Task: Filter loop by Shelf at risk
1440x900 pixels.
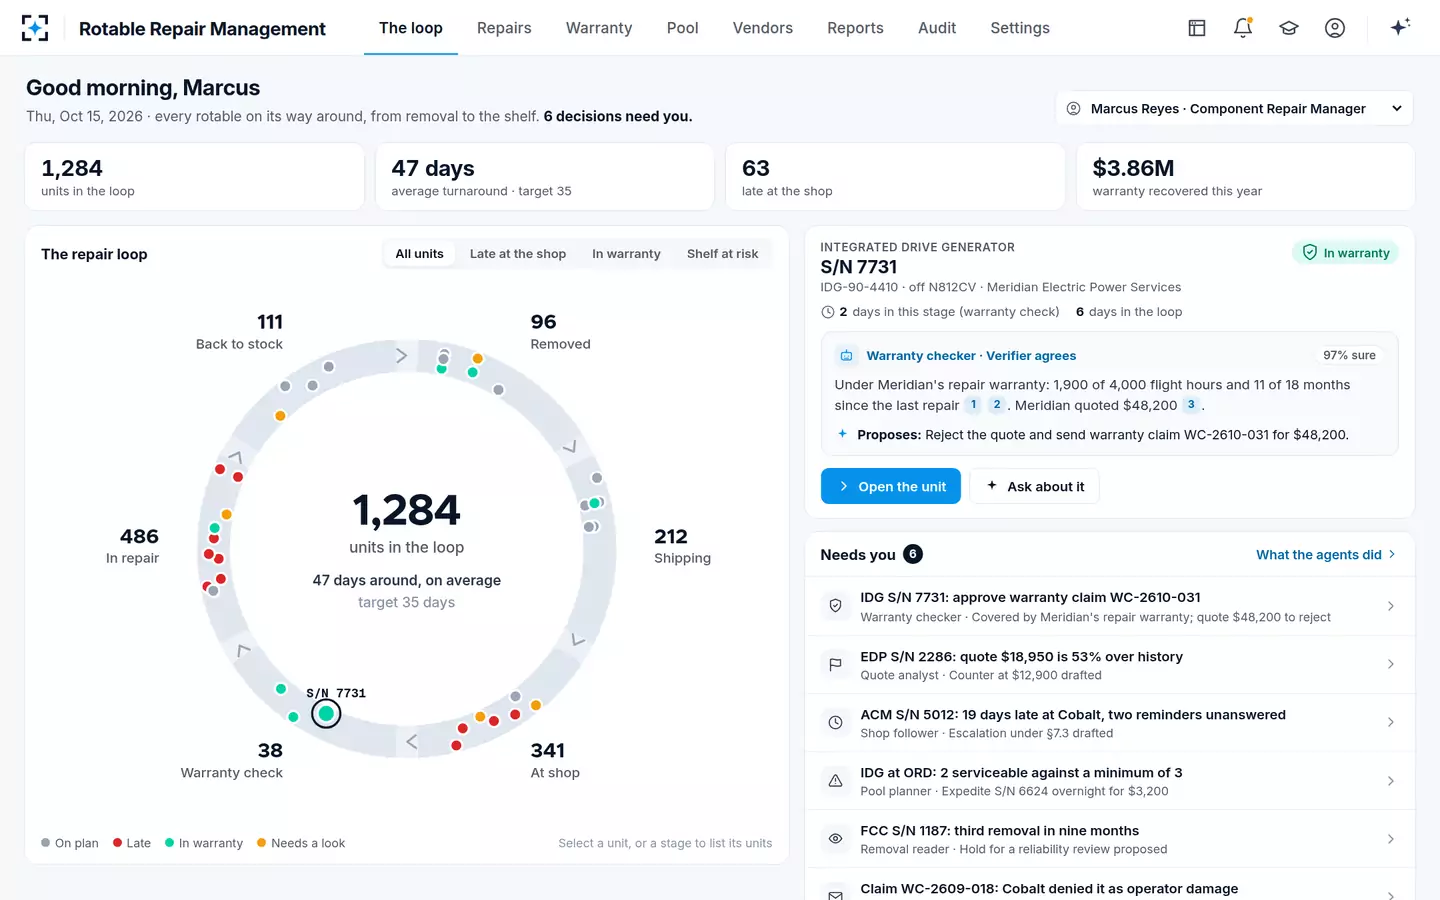Action: pyautogui.click(x=722, y=254)
